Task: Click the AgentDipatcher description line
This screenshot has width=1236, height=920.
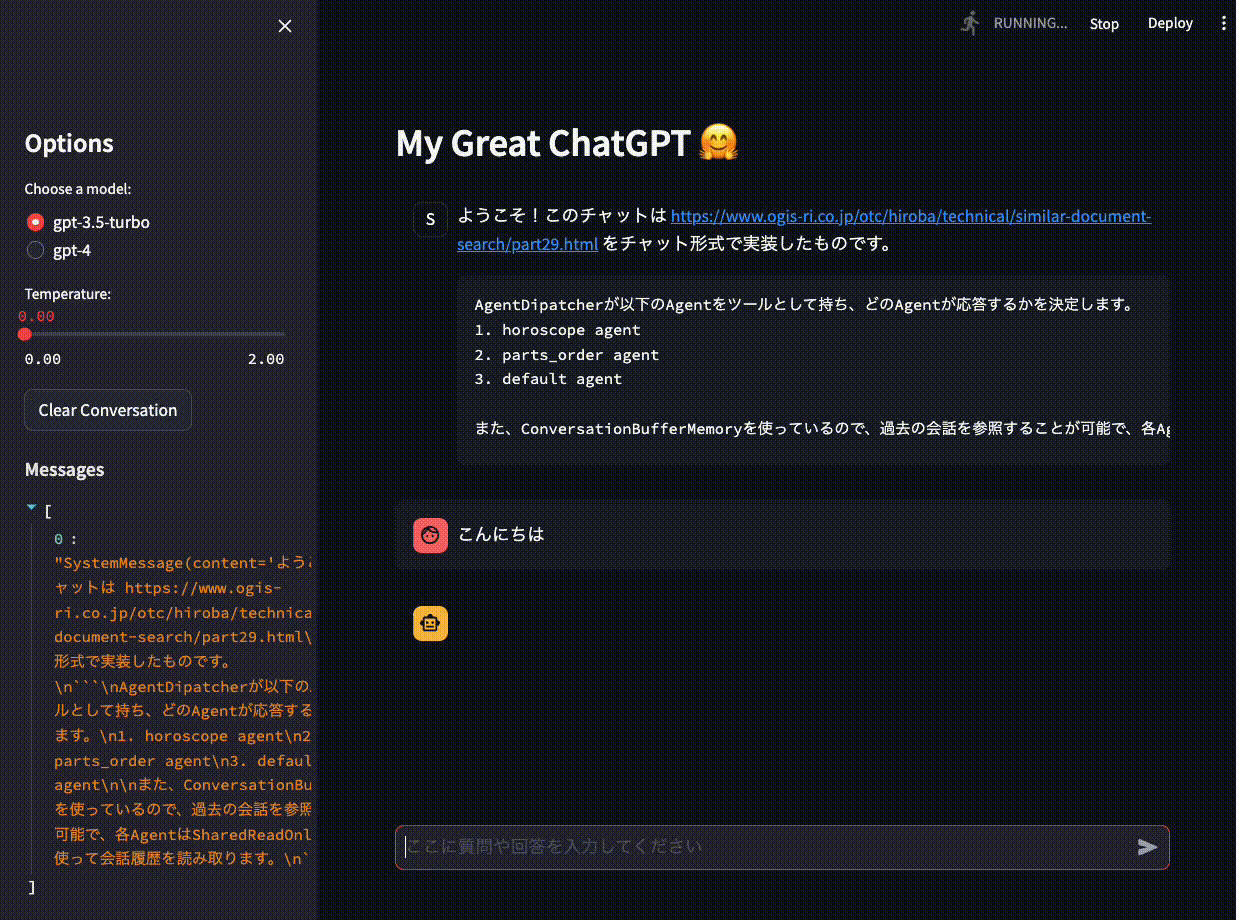Action: click(804, 305)
